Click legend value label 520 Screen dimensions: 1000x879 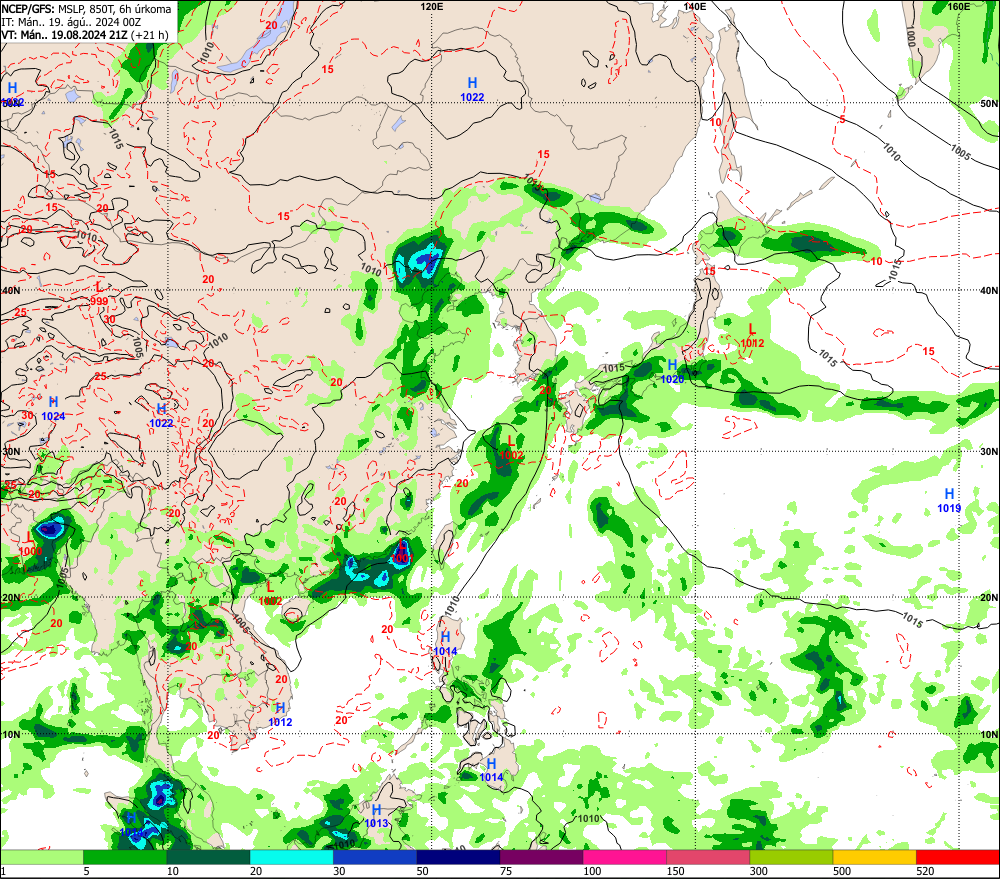(x=925, y=871)
